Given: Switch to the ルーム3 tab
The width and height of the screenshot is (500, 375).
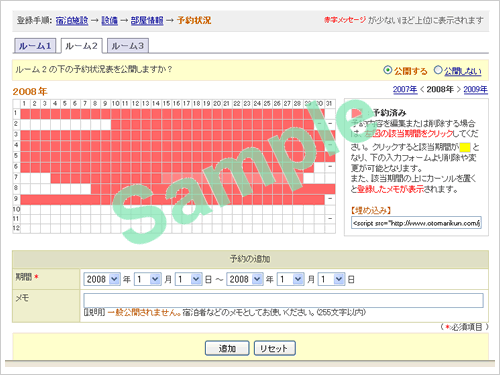Looking at the screenshot, I should [x=128, y=46].
